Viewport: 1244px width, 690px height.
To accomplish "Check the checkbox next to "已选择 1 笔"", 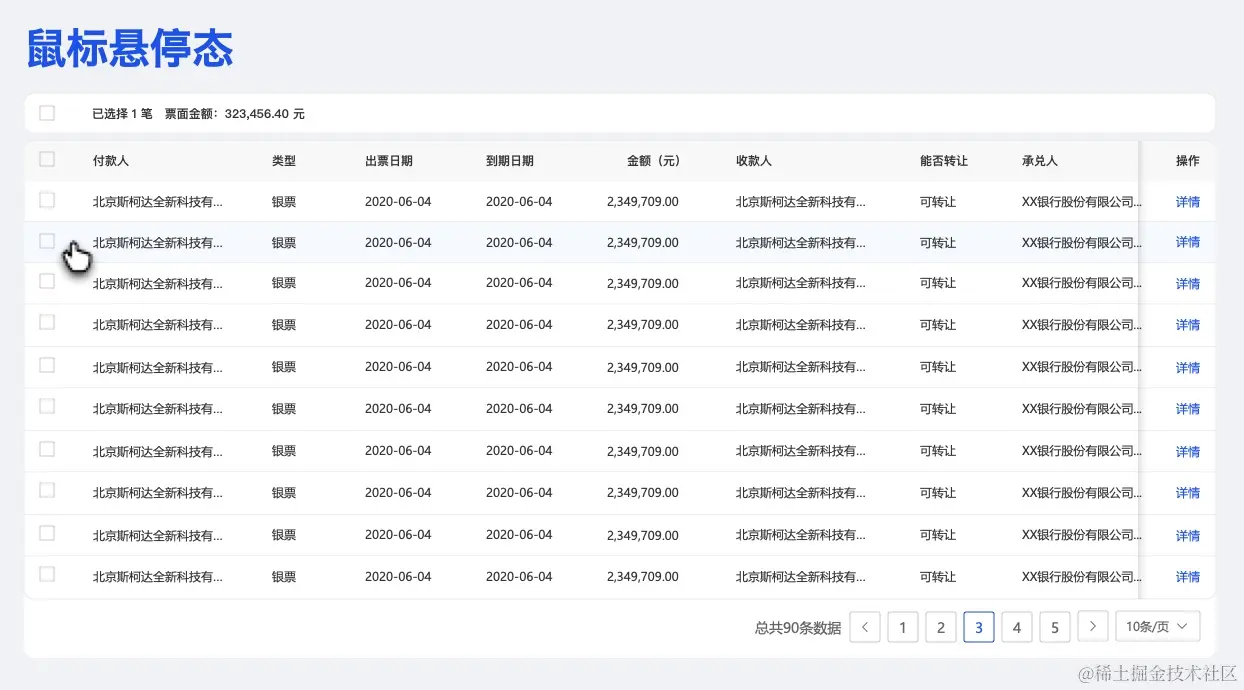I will (x=46, y=113).
